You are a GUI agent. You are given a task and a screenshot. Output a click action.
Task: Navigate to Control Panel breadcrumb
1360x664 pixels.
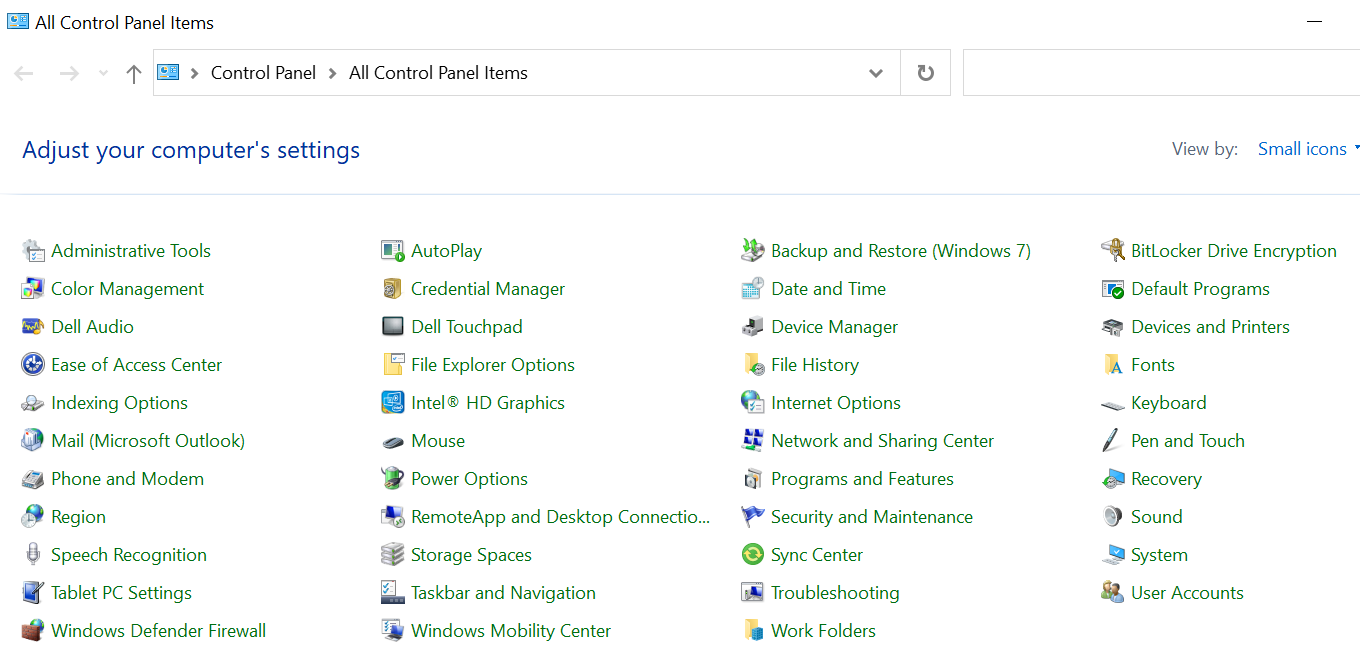point(263,73)
